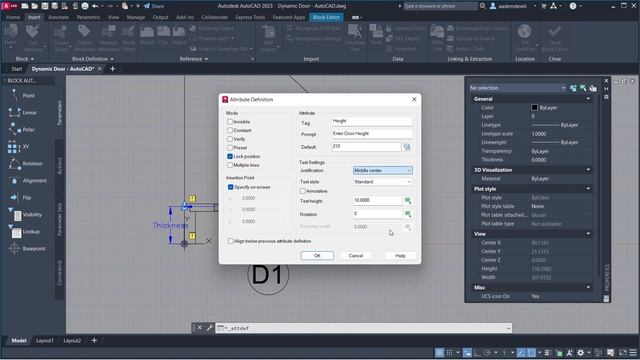640x360 pixels.
Task: Click Select Objects icon in Properties palette
Action: click(x=583, y=88)
